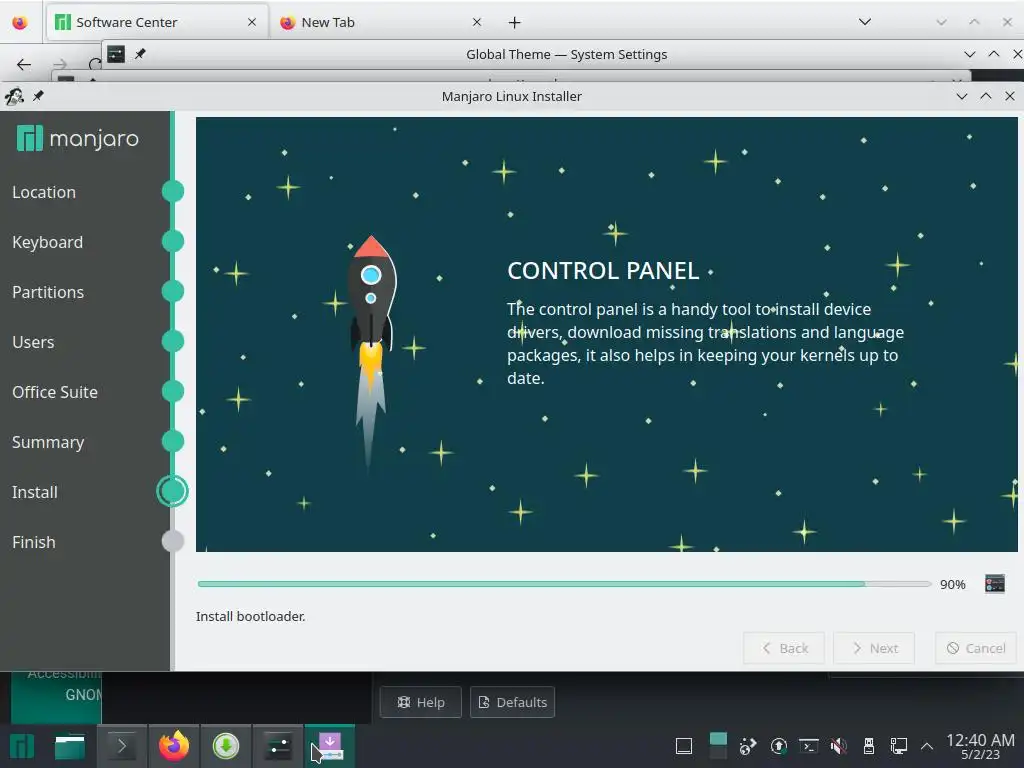
Task: Click the 'Install bootloader.' status text
Action: tap(251, 616)
